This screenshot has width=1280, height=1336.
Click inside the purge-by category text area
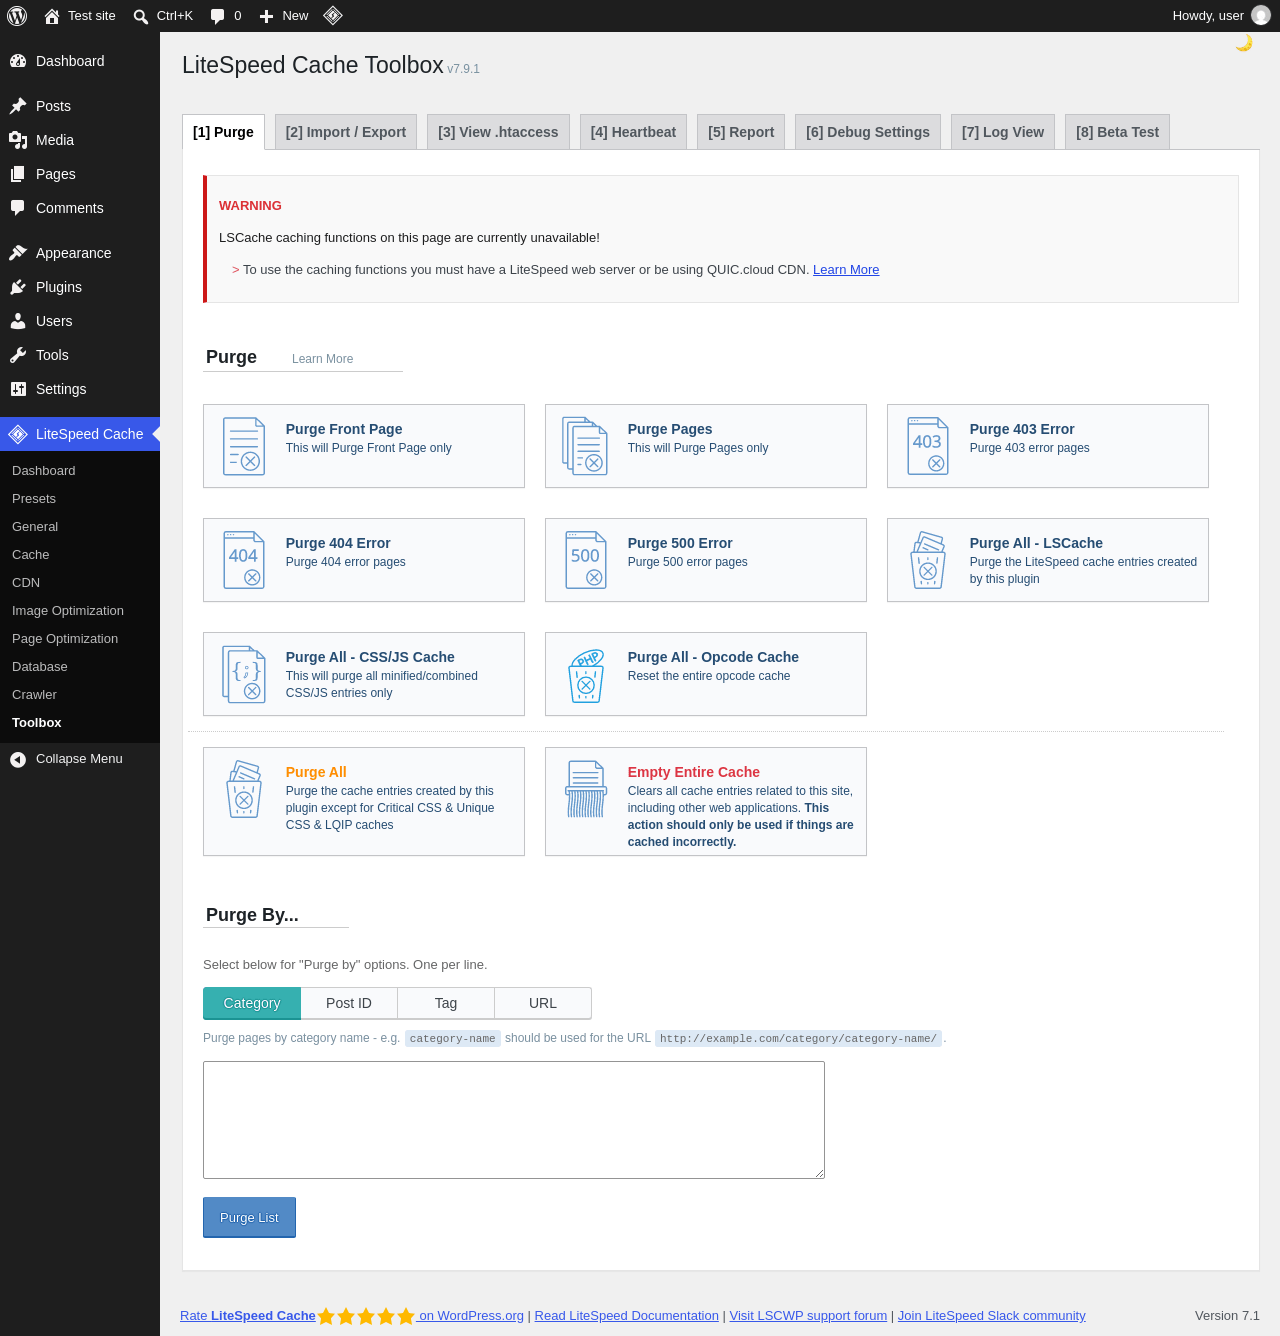(514, 1120)
